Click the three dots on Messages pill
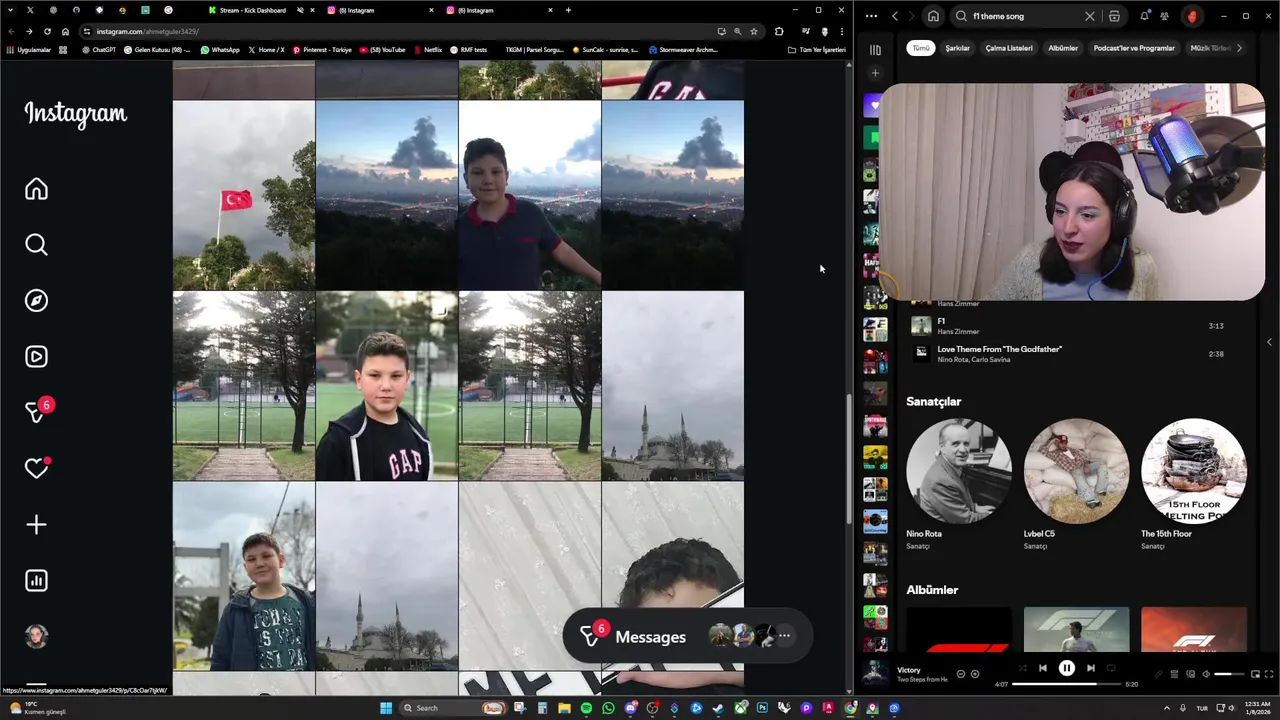This screenshot has height=720, width=1280. (x=785, y=636)
